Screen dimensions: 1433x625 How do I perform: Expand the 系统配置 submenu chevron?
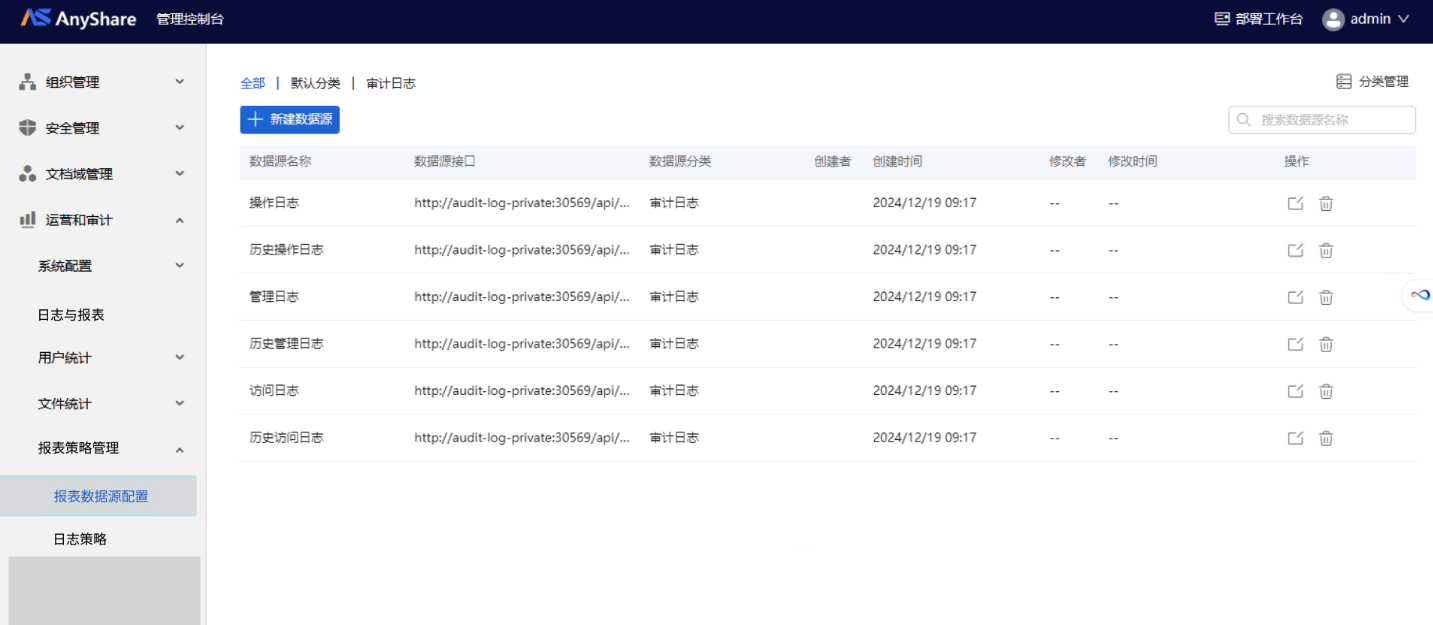tap(180, 266)
